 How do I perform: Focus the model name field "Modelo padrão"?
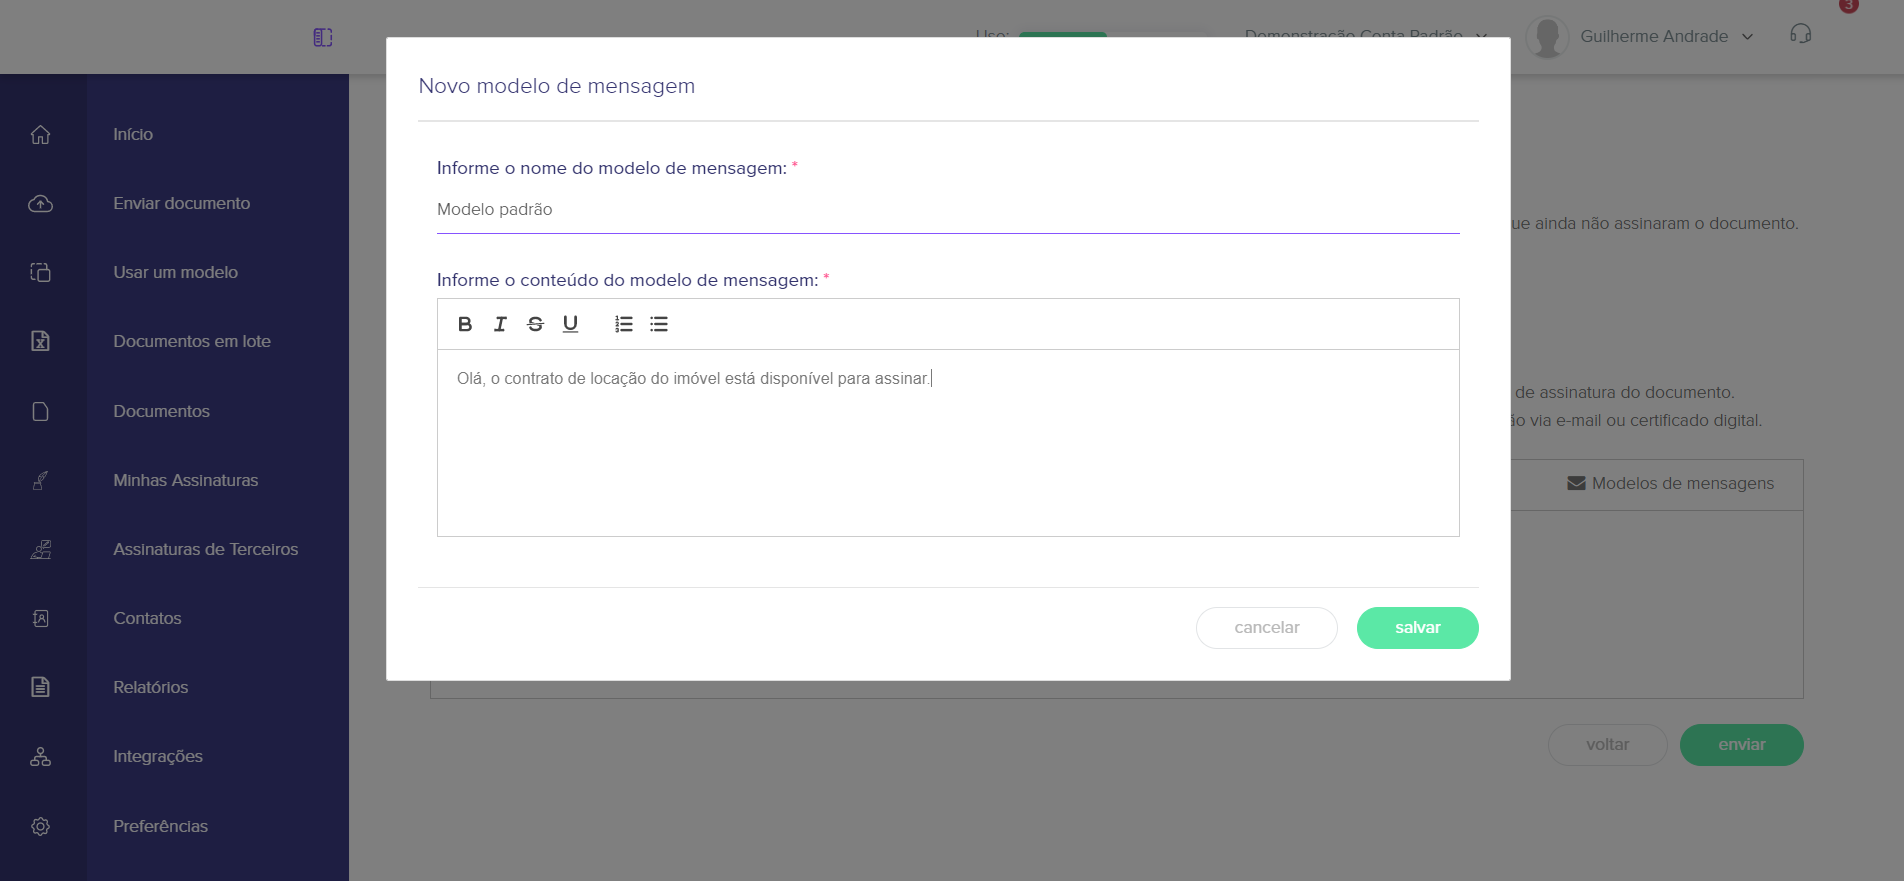[x=948, y=210]
